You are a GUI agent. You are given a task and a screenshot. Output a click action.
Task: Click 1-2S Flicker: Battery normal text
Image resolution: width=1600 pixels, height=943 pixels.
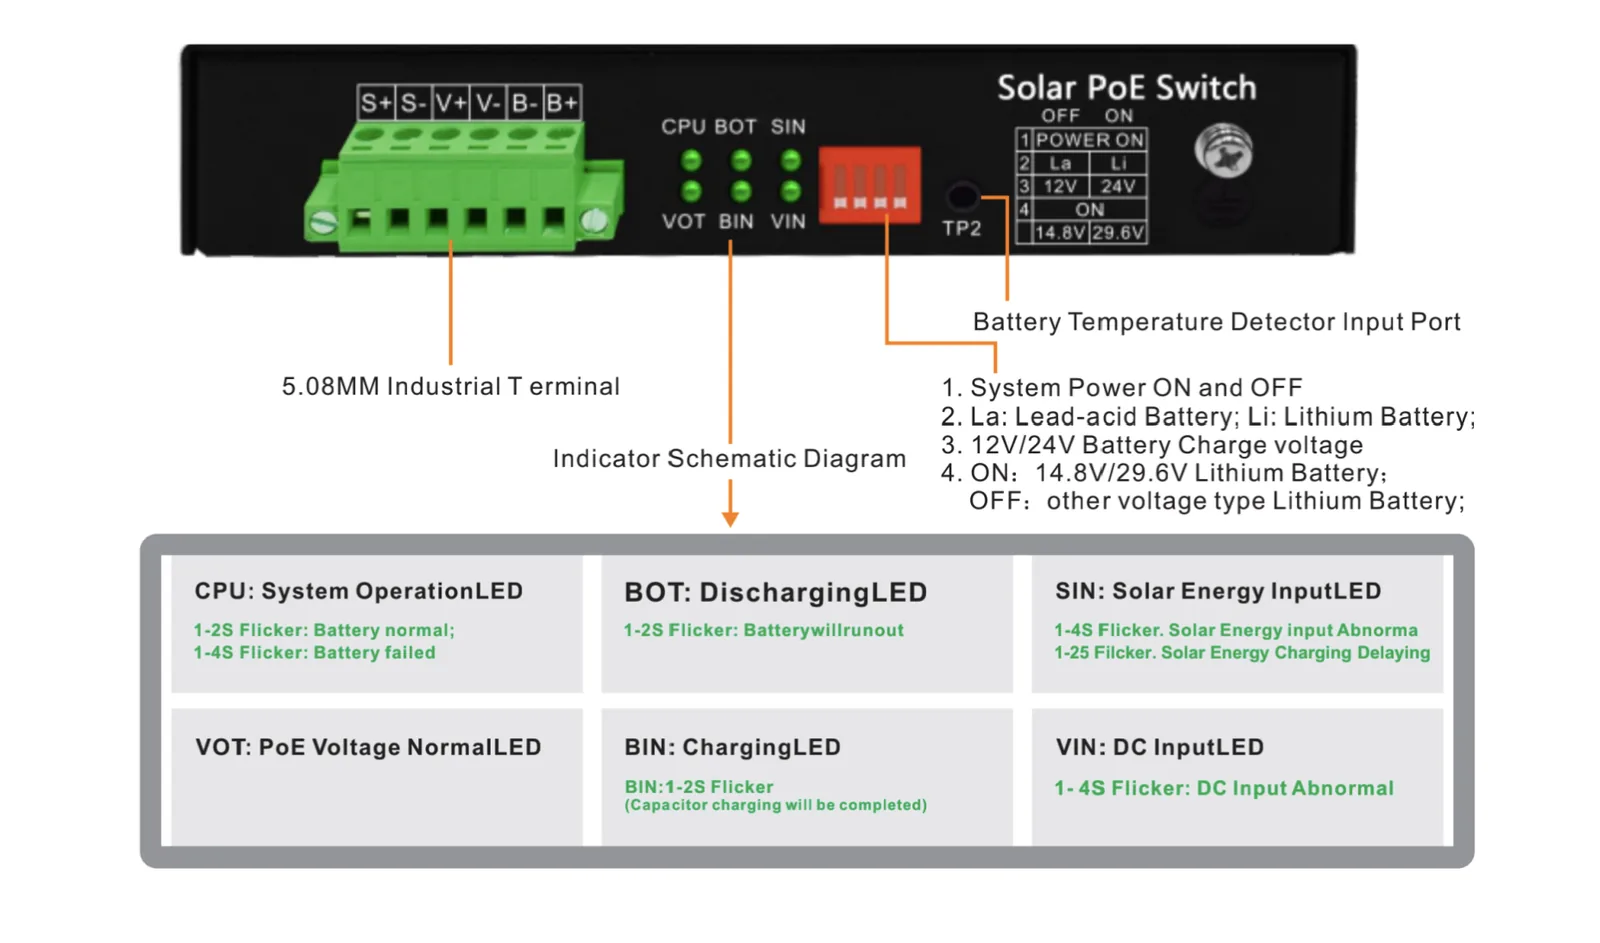coord(324,630)
